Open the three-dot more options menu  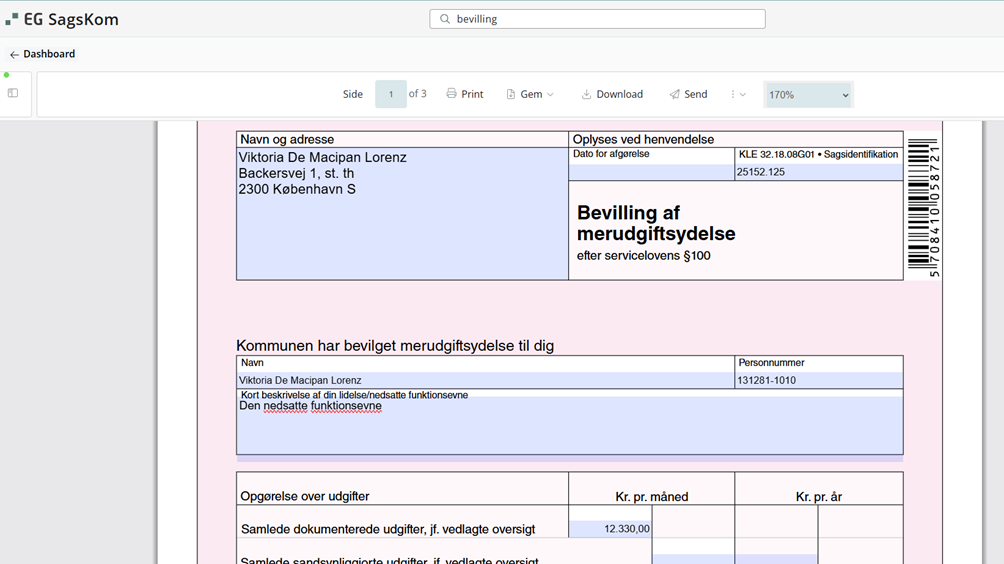tap(733, 94)
